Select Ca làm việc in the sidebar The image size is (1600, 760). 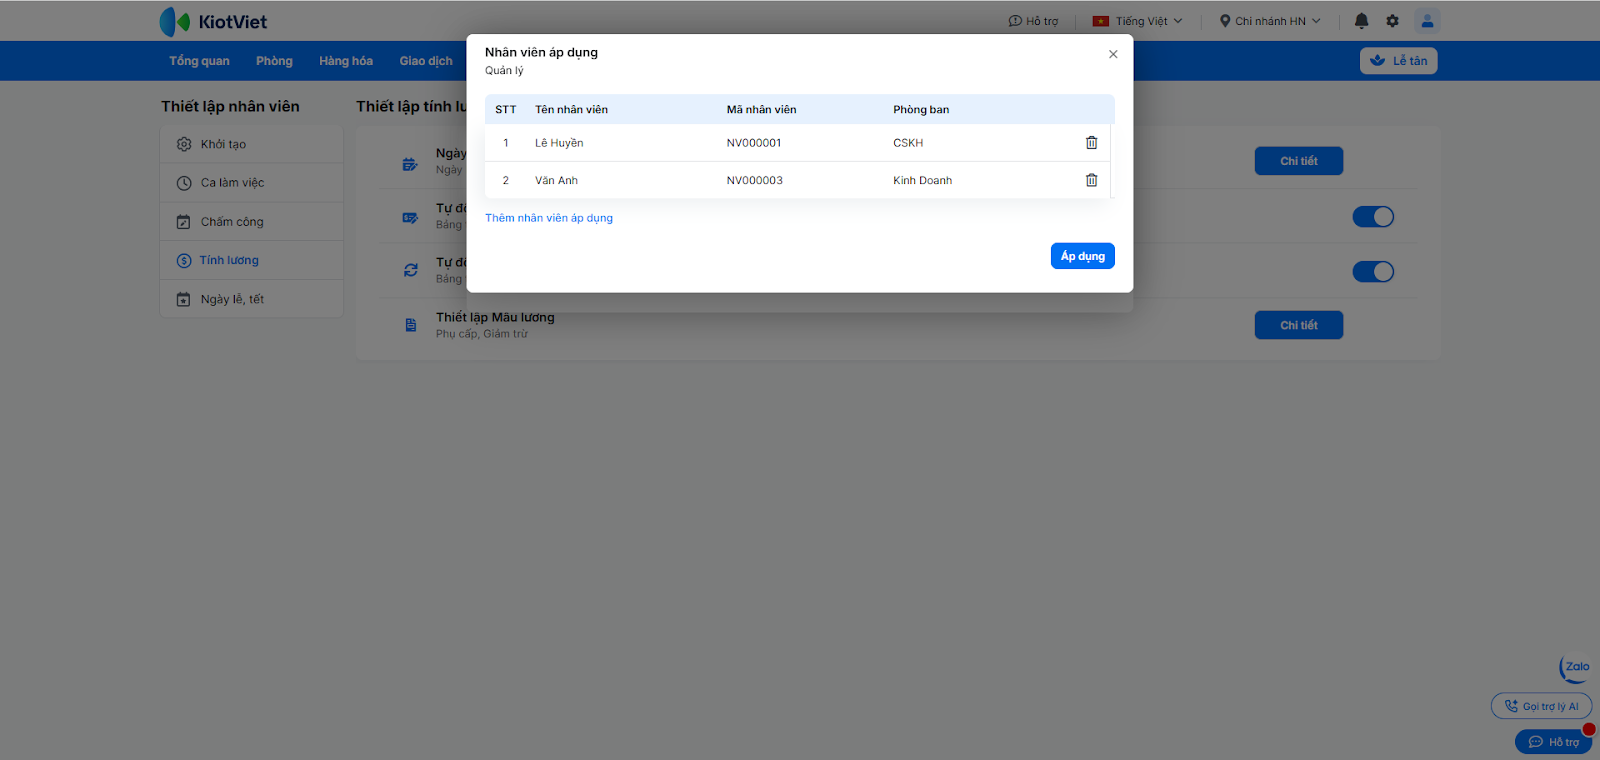tap(251, 183)
